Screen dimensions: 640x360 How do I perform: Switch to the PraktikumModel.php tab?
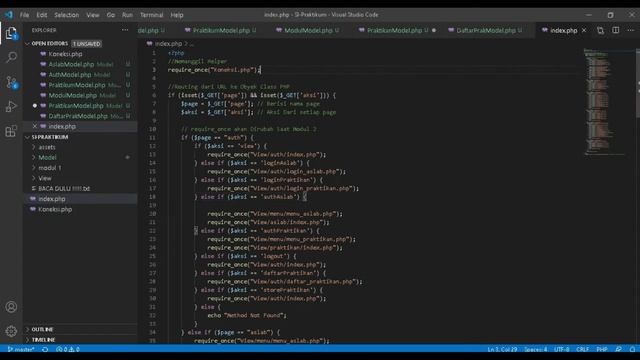click(220, 30)
